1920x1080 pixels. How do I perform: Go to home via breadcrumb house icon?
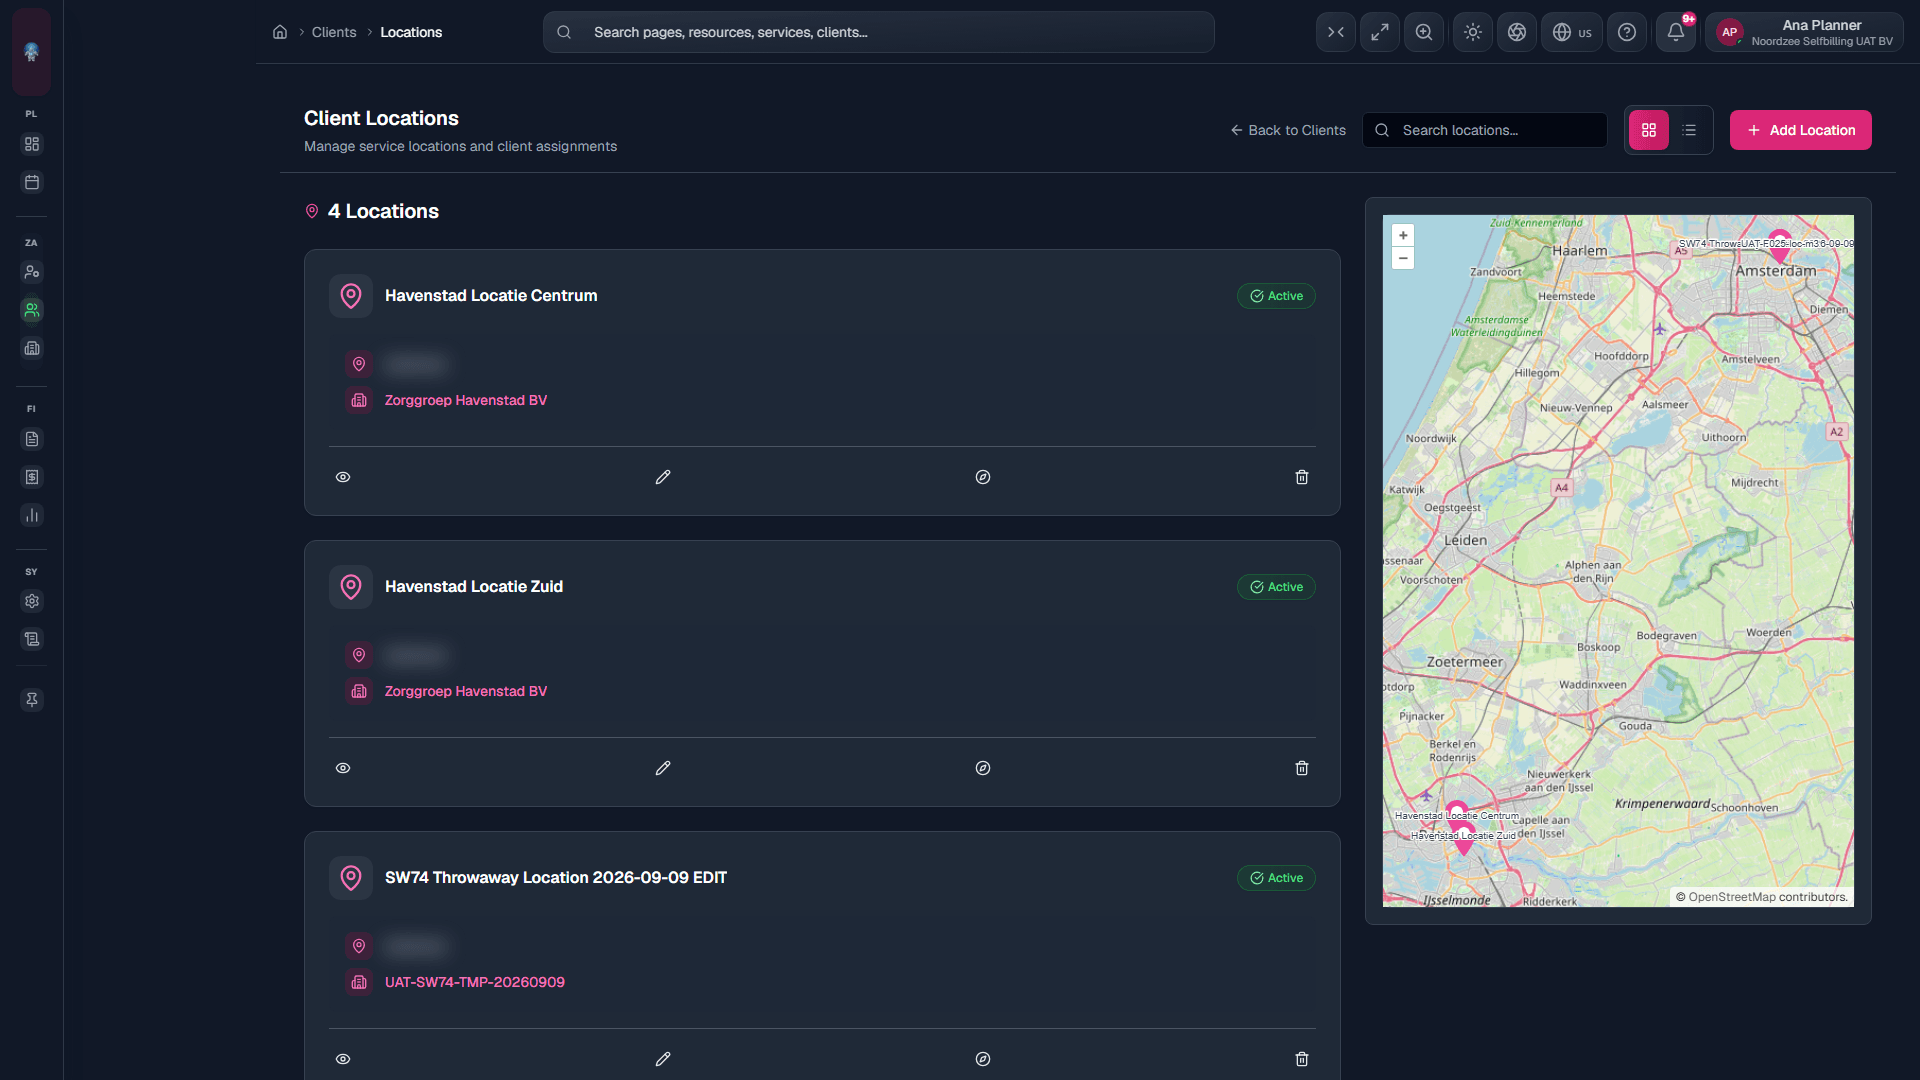[x=280, y=32]
